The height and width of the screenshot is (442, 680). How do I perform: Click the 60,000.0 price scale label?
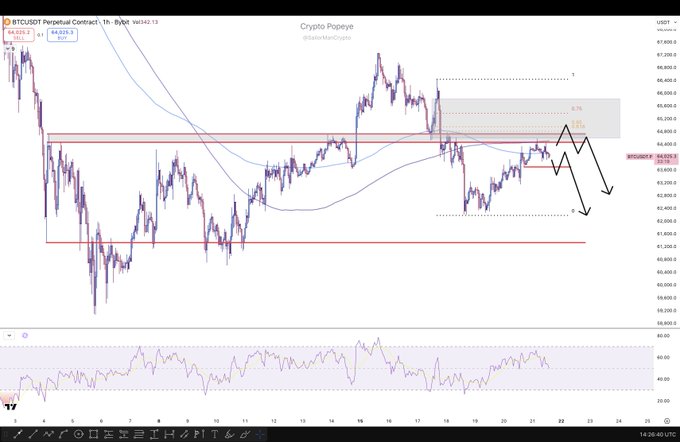click(667, 285)
